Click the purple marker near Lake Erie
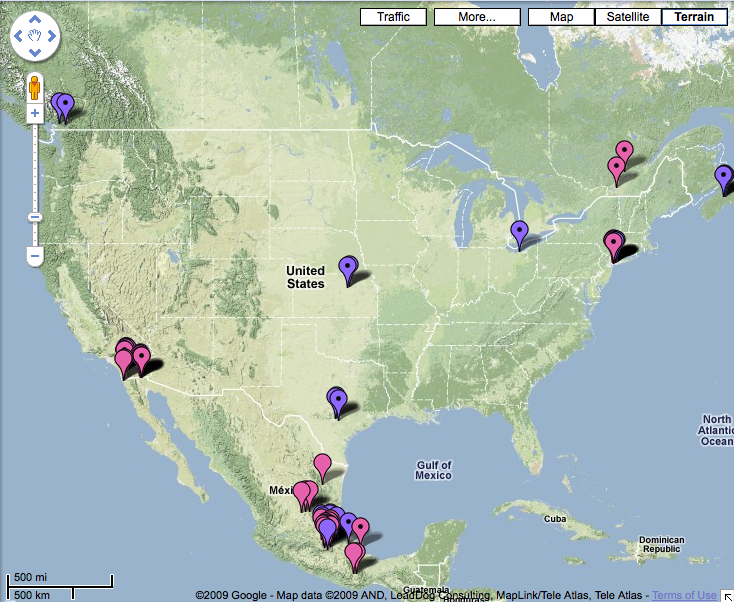734x602 pixels. click(519, 231)
